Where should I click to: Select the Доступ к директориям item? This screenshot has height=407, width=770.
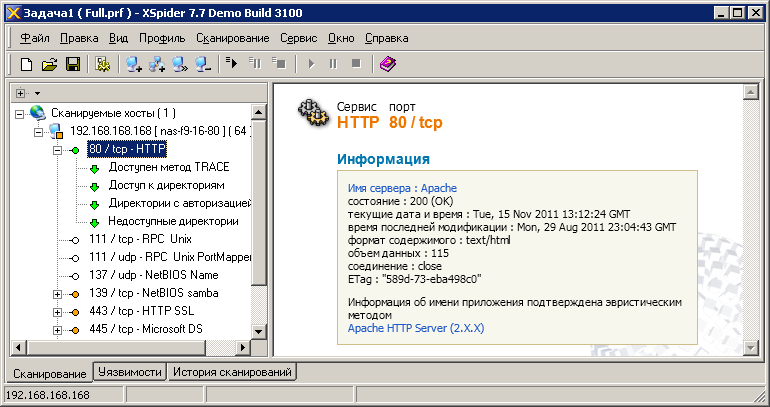pos(166,185)
